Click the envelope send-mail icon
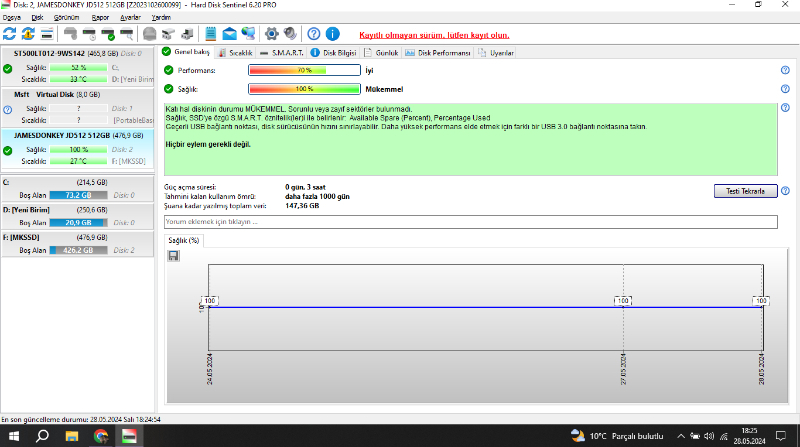800x447 pixels. coord(230,34)
